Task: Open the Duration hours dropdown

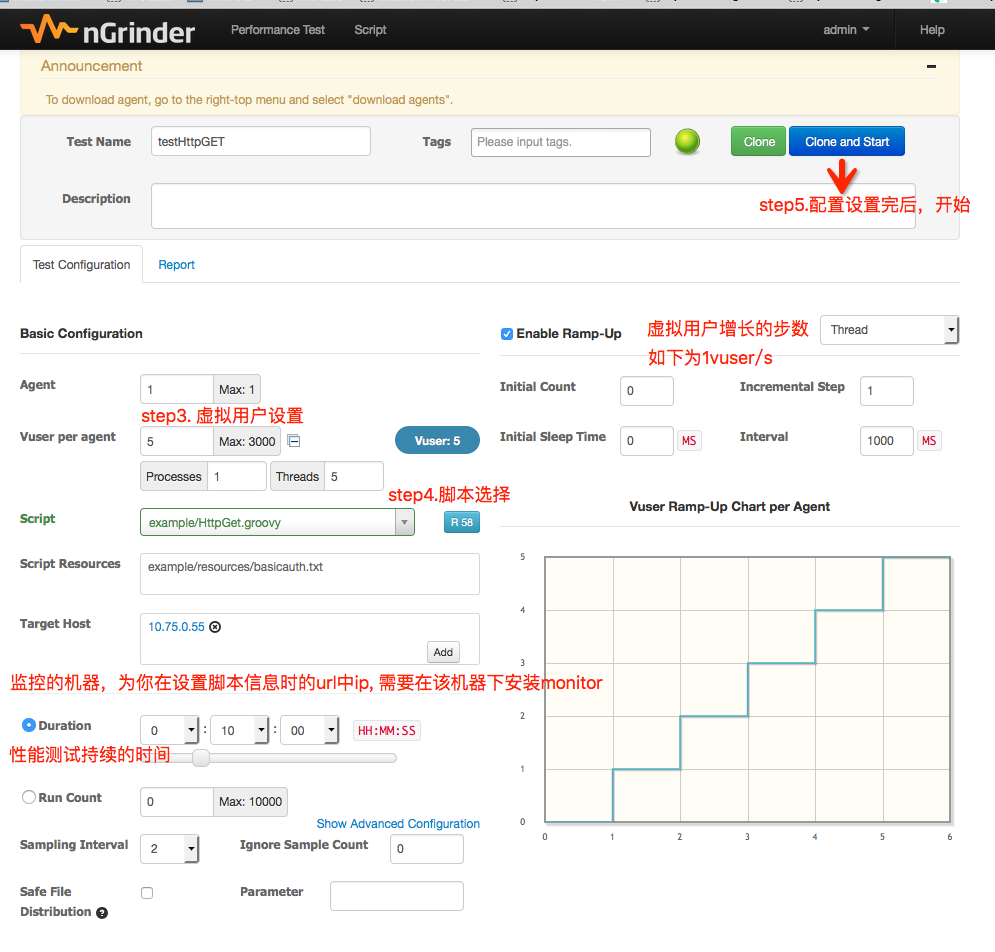Action: click(170, 731)
